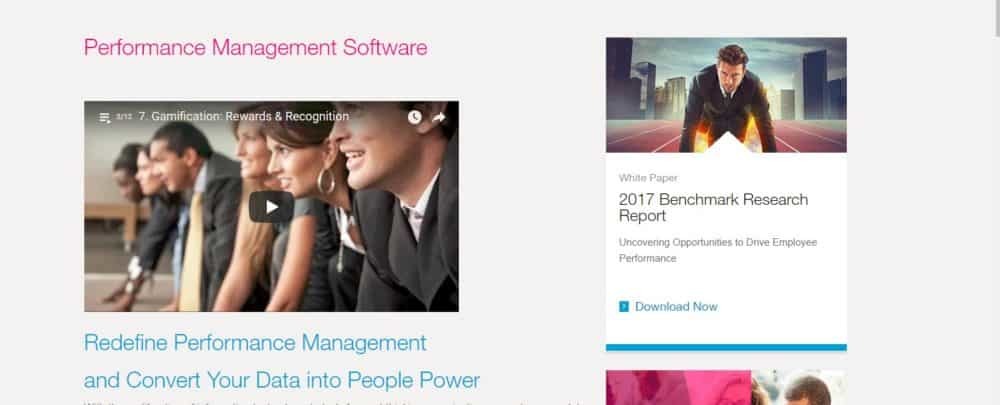
Task: Click the Download Now link
Action: (x=676, y=307)
